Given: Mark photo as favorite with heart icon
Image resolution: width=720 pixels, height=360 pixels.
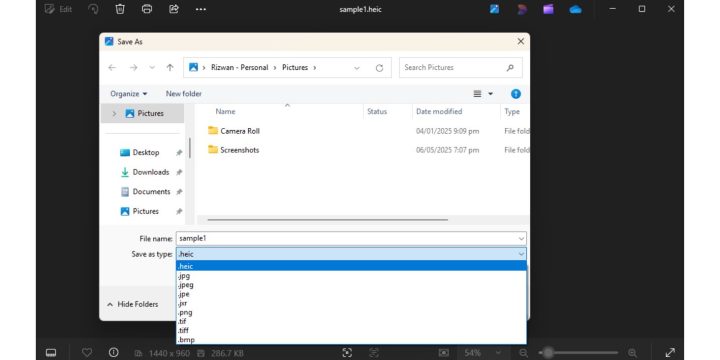Looking at the screenshot, I should (87, 353).
